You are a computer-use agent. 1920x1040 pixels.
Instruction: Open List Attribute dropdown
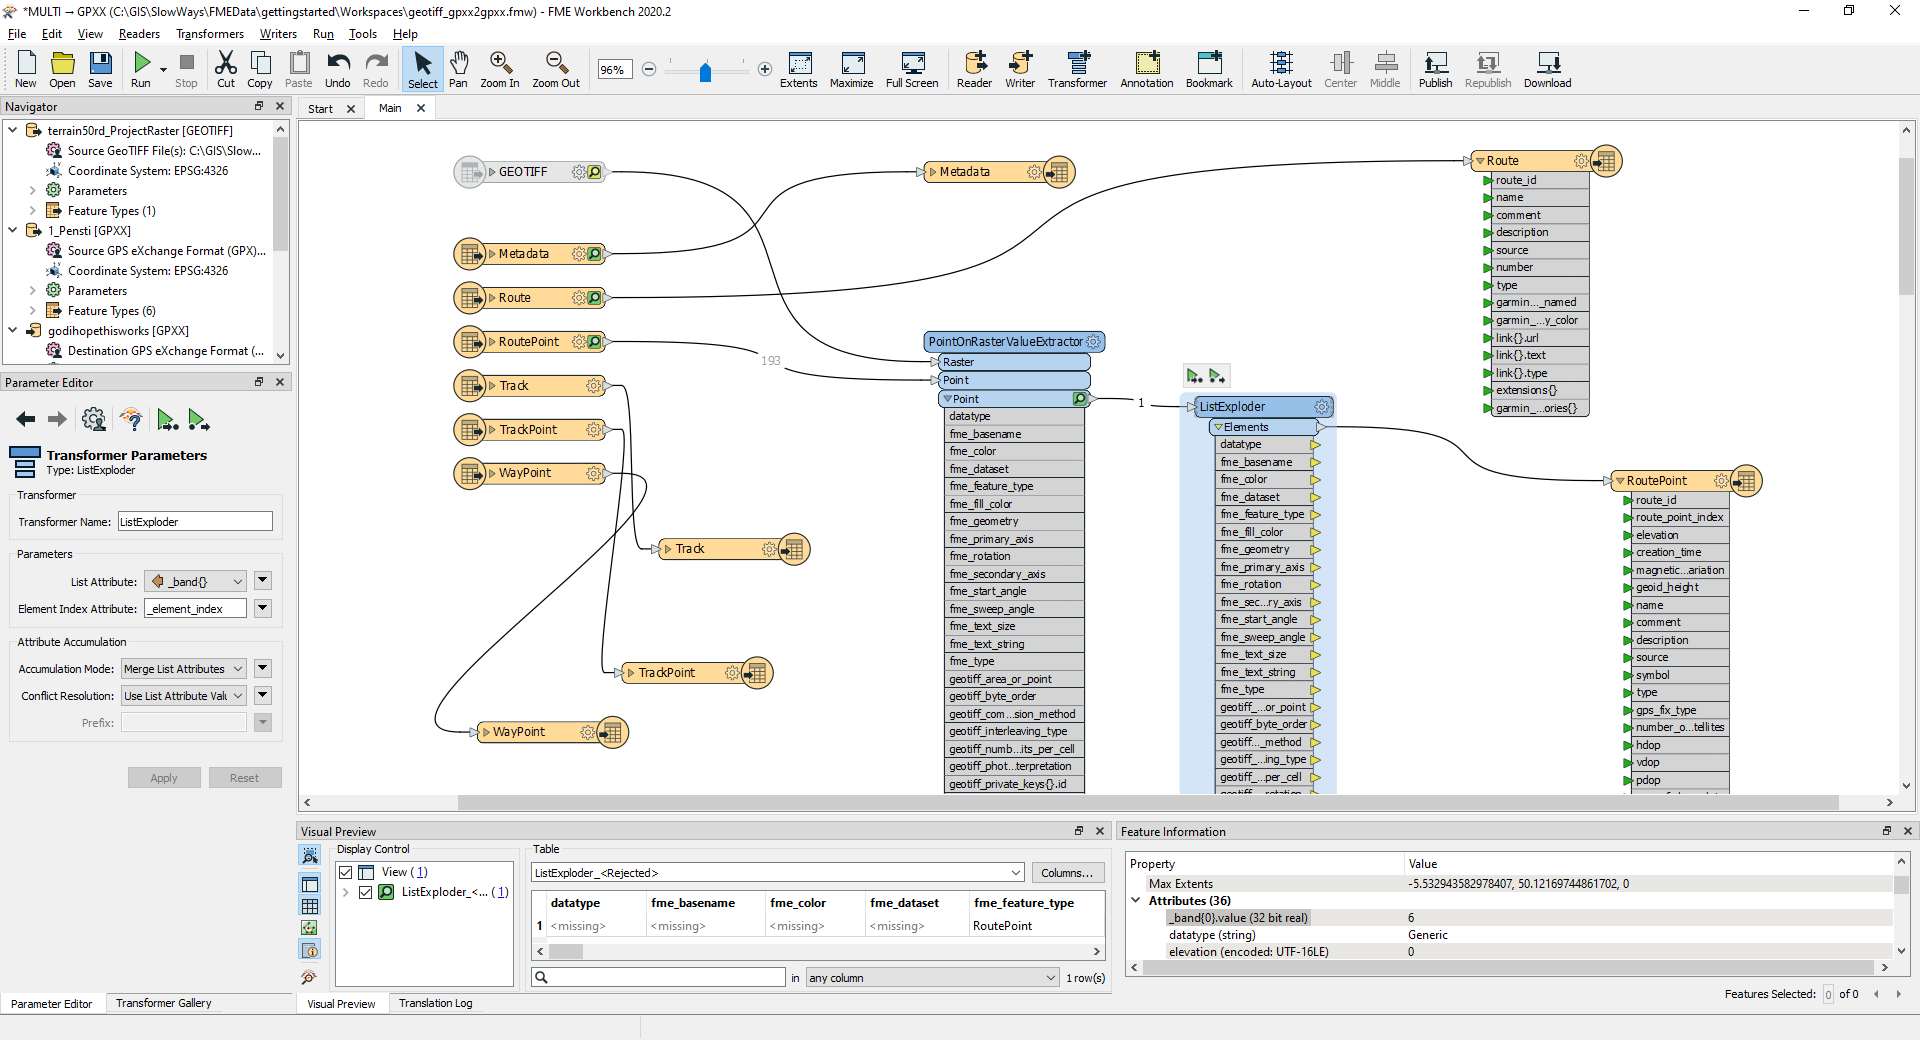coord(196,581)
